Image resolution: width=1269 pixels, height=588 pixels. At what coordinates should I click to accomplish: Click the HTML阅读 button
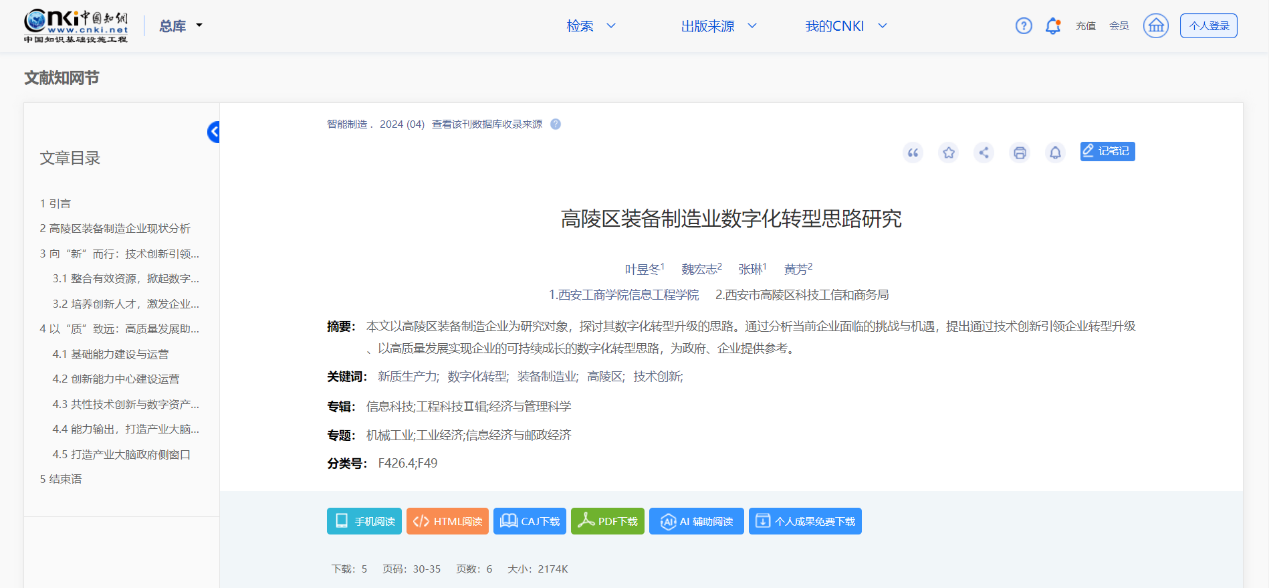[x=447, y=521]
